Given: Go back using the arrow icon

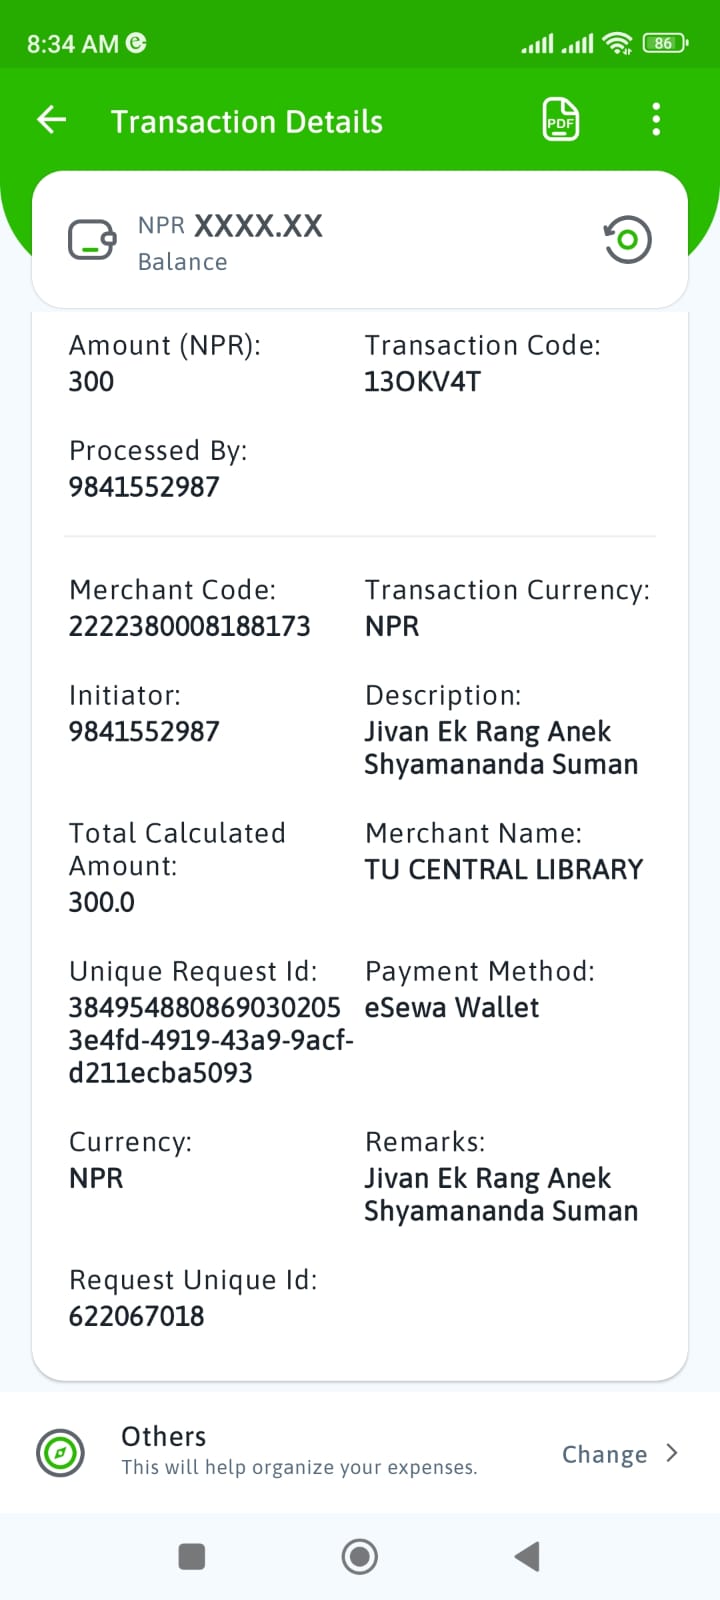Looking at the screenshot, I should [x=52, y=121].
